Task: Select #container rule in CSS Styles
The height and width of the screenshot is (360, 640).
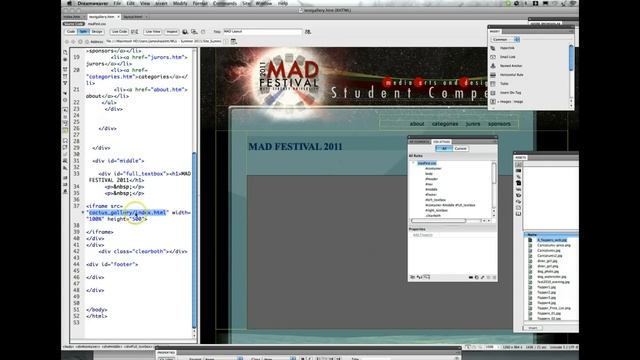Action: [433, 169]
